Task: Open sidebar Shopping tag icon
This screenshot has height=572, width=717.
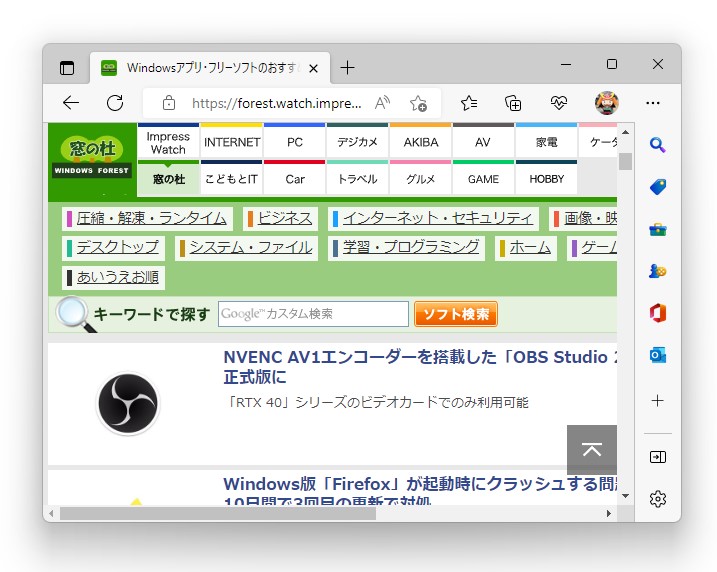Action: [x=658, y=187]
